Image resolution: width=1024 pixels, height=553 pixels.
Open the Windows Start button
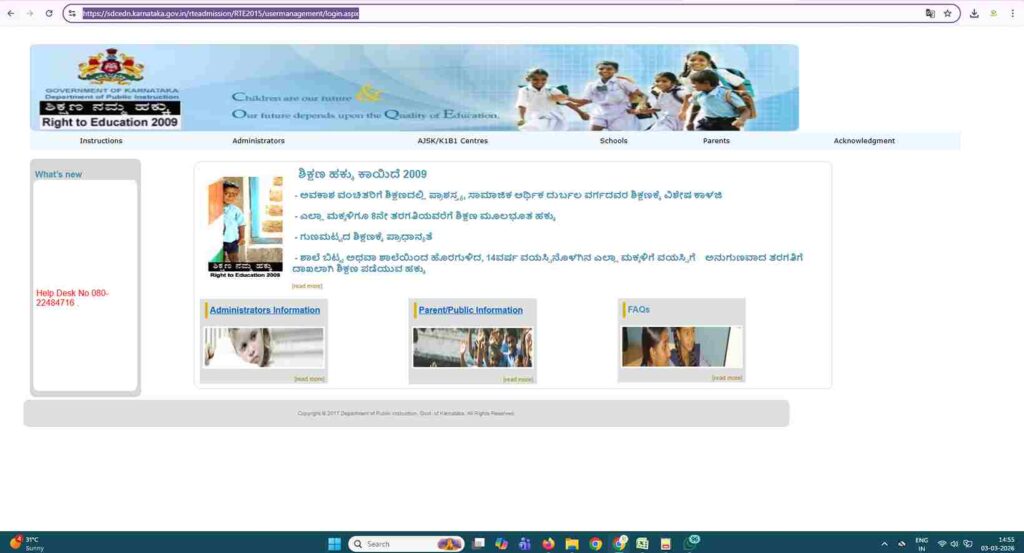334,543
